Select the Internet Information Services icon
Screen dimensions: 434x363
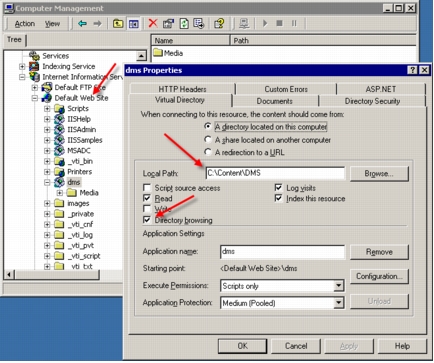pyautogui.click(x=34, y=77)
